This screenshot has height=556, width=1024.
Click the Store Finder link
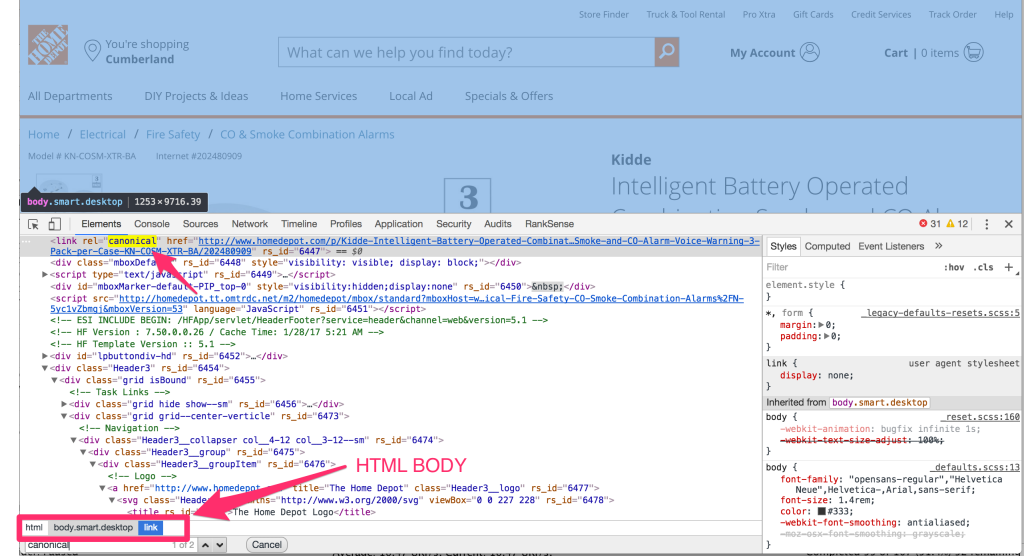coord(603,14)
